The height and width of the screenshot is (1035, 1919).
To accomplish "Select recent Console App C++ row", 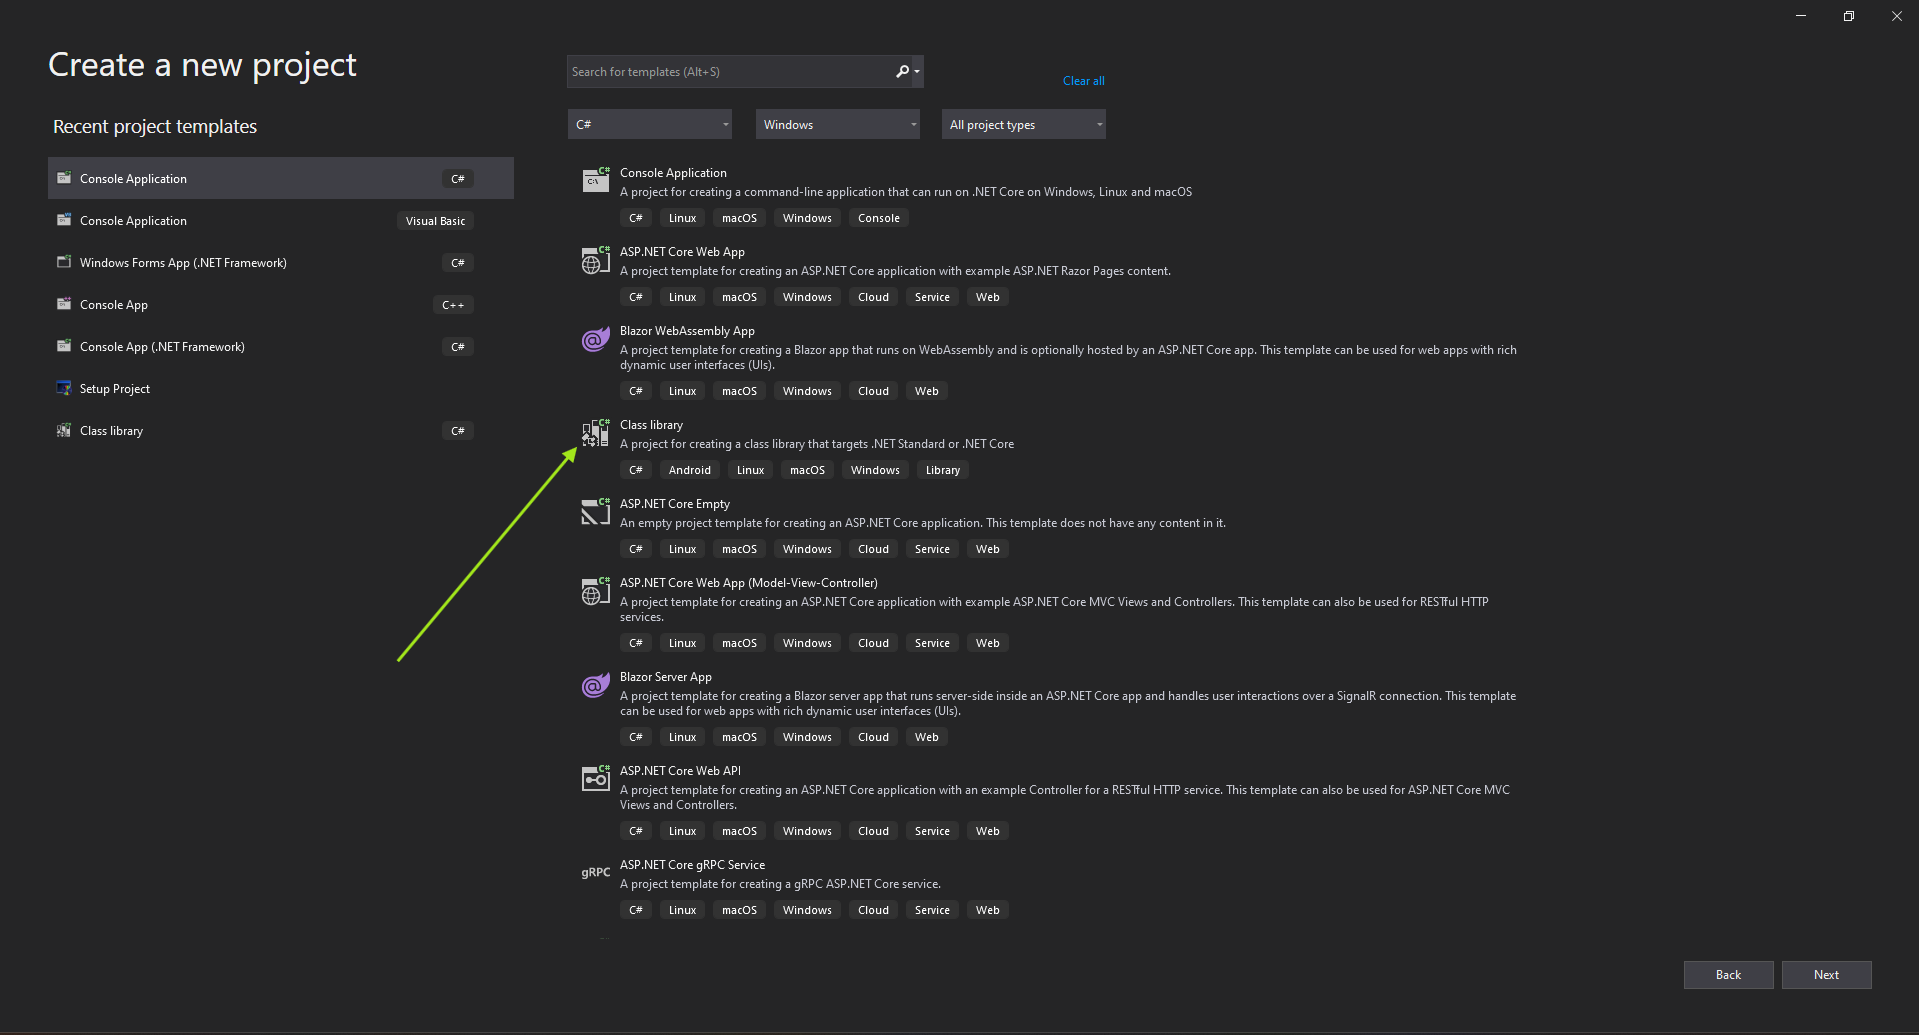I will coord(281,304).
